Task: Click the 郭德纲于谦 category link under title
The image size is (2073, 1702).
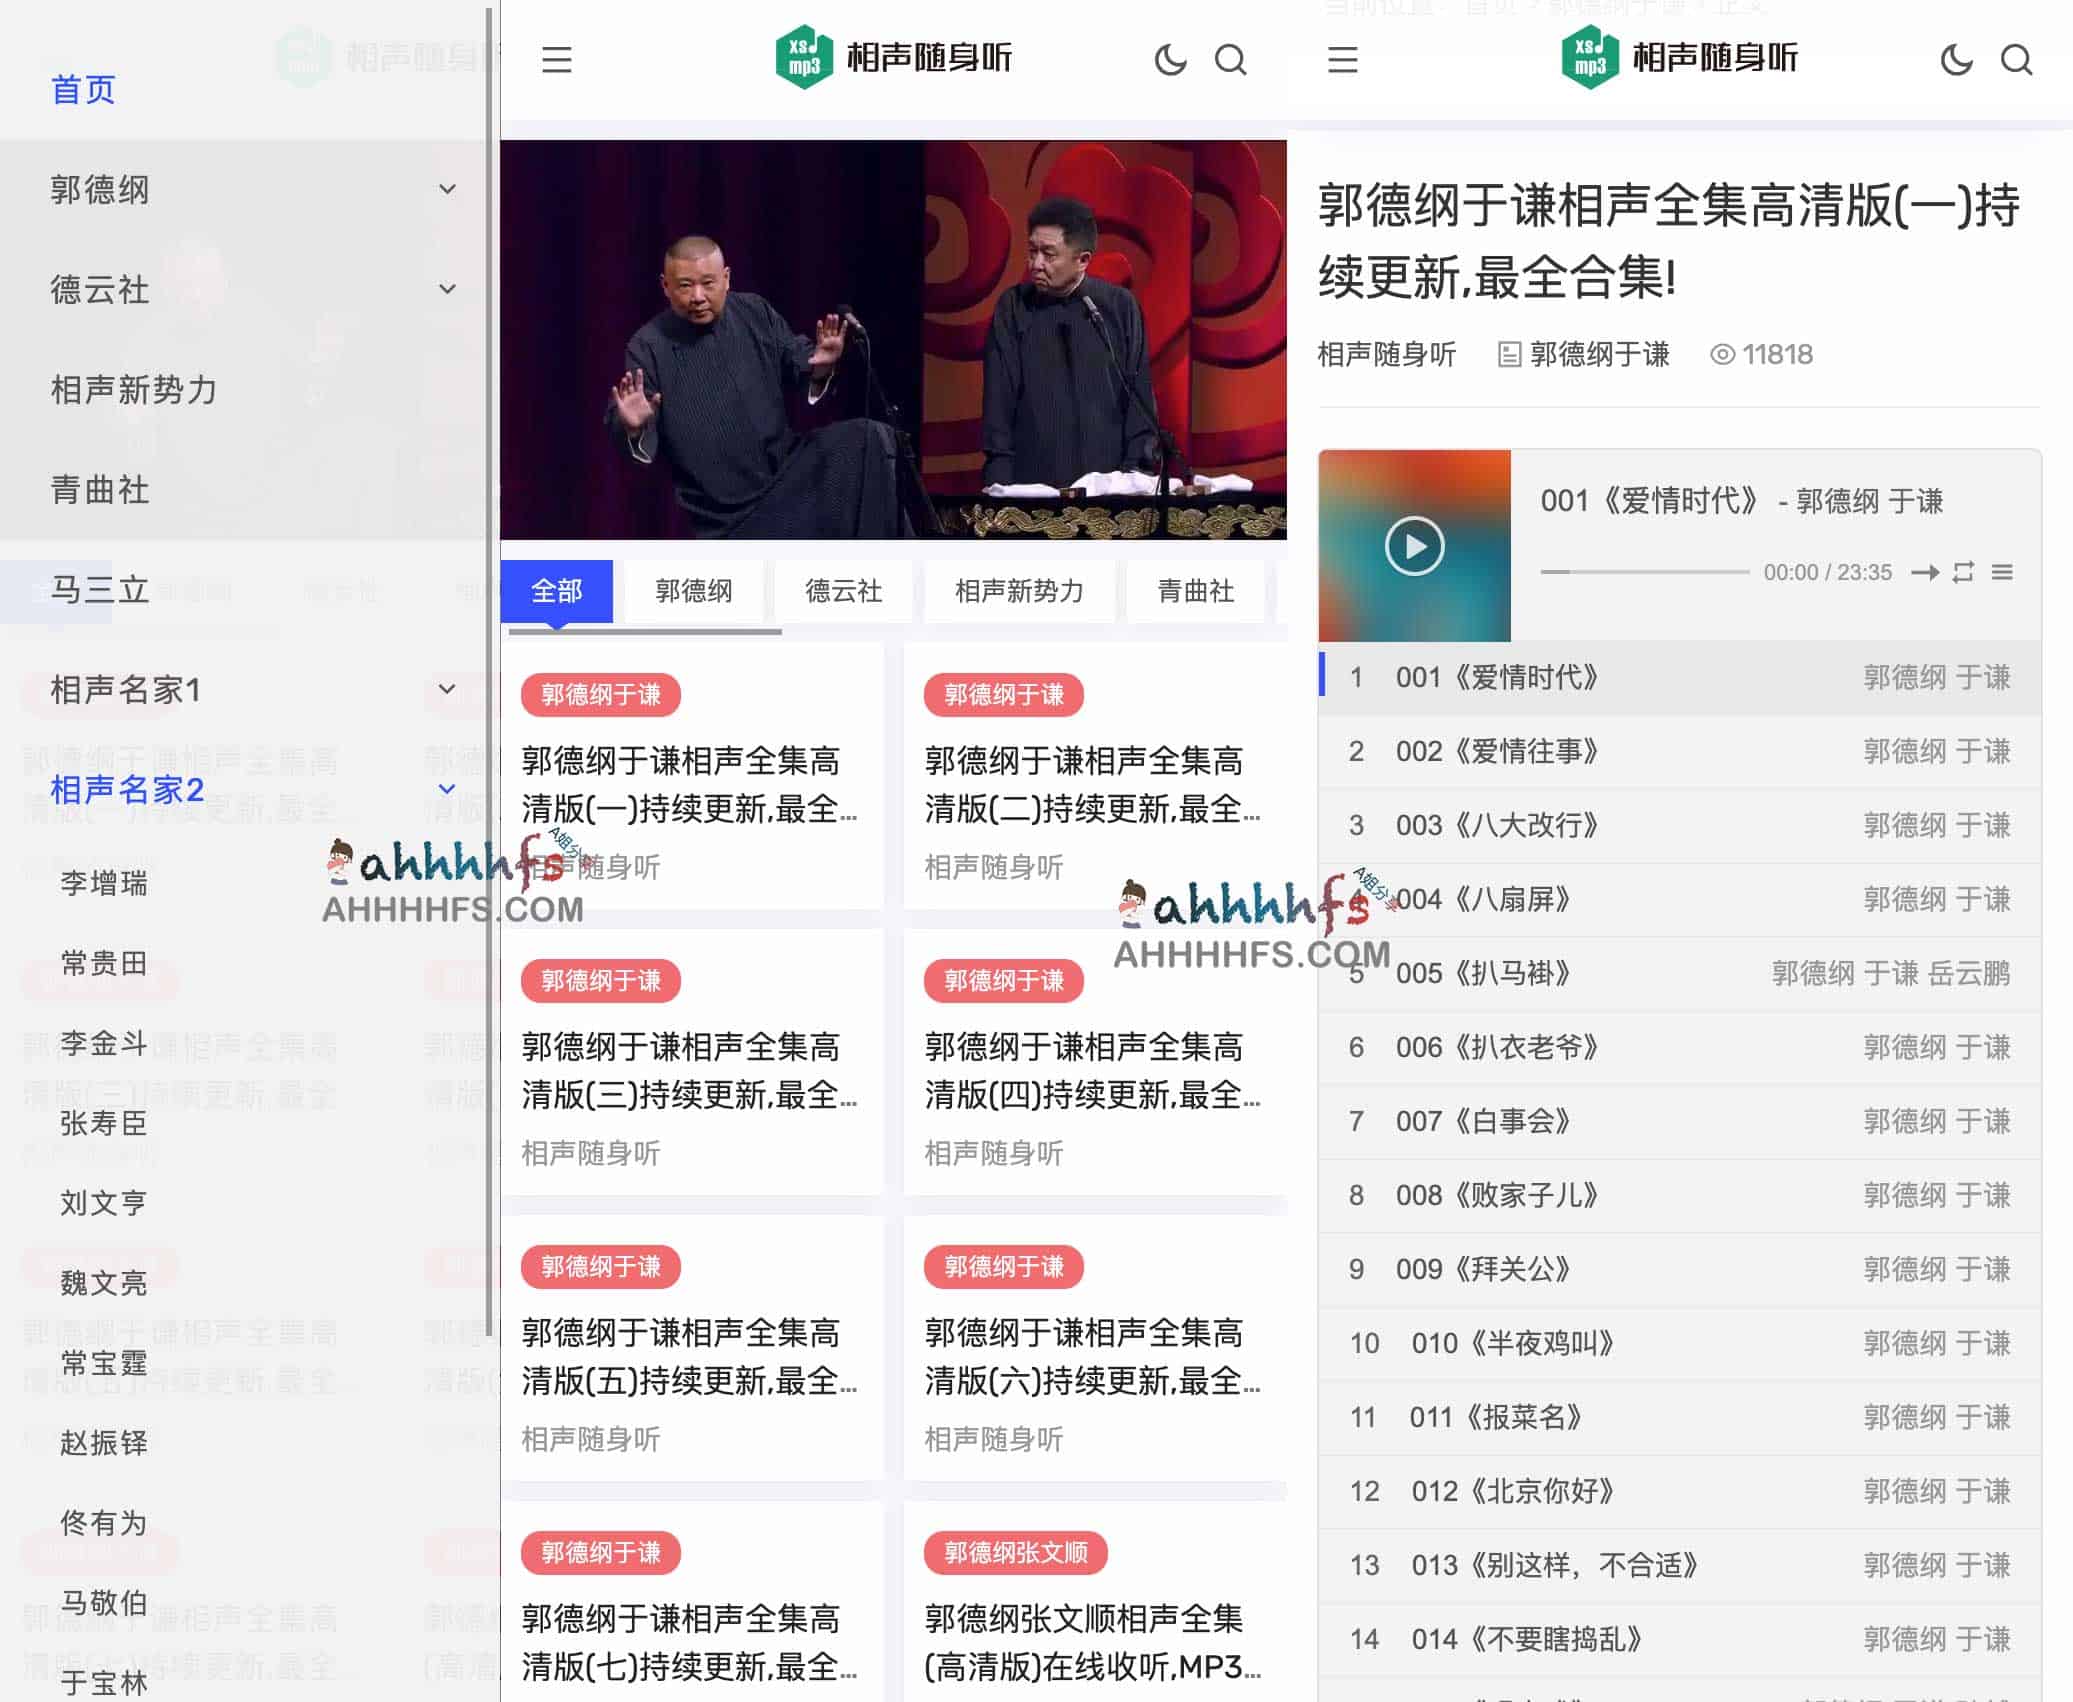Action: [x=1600, y=355]
